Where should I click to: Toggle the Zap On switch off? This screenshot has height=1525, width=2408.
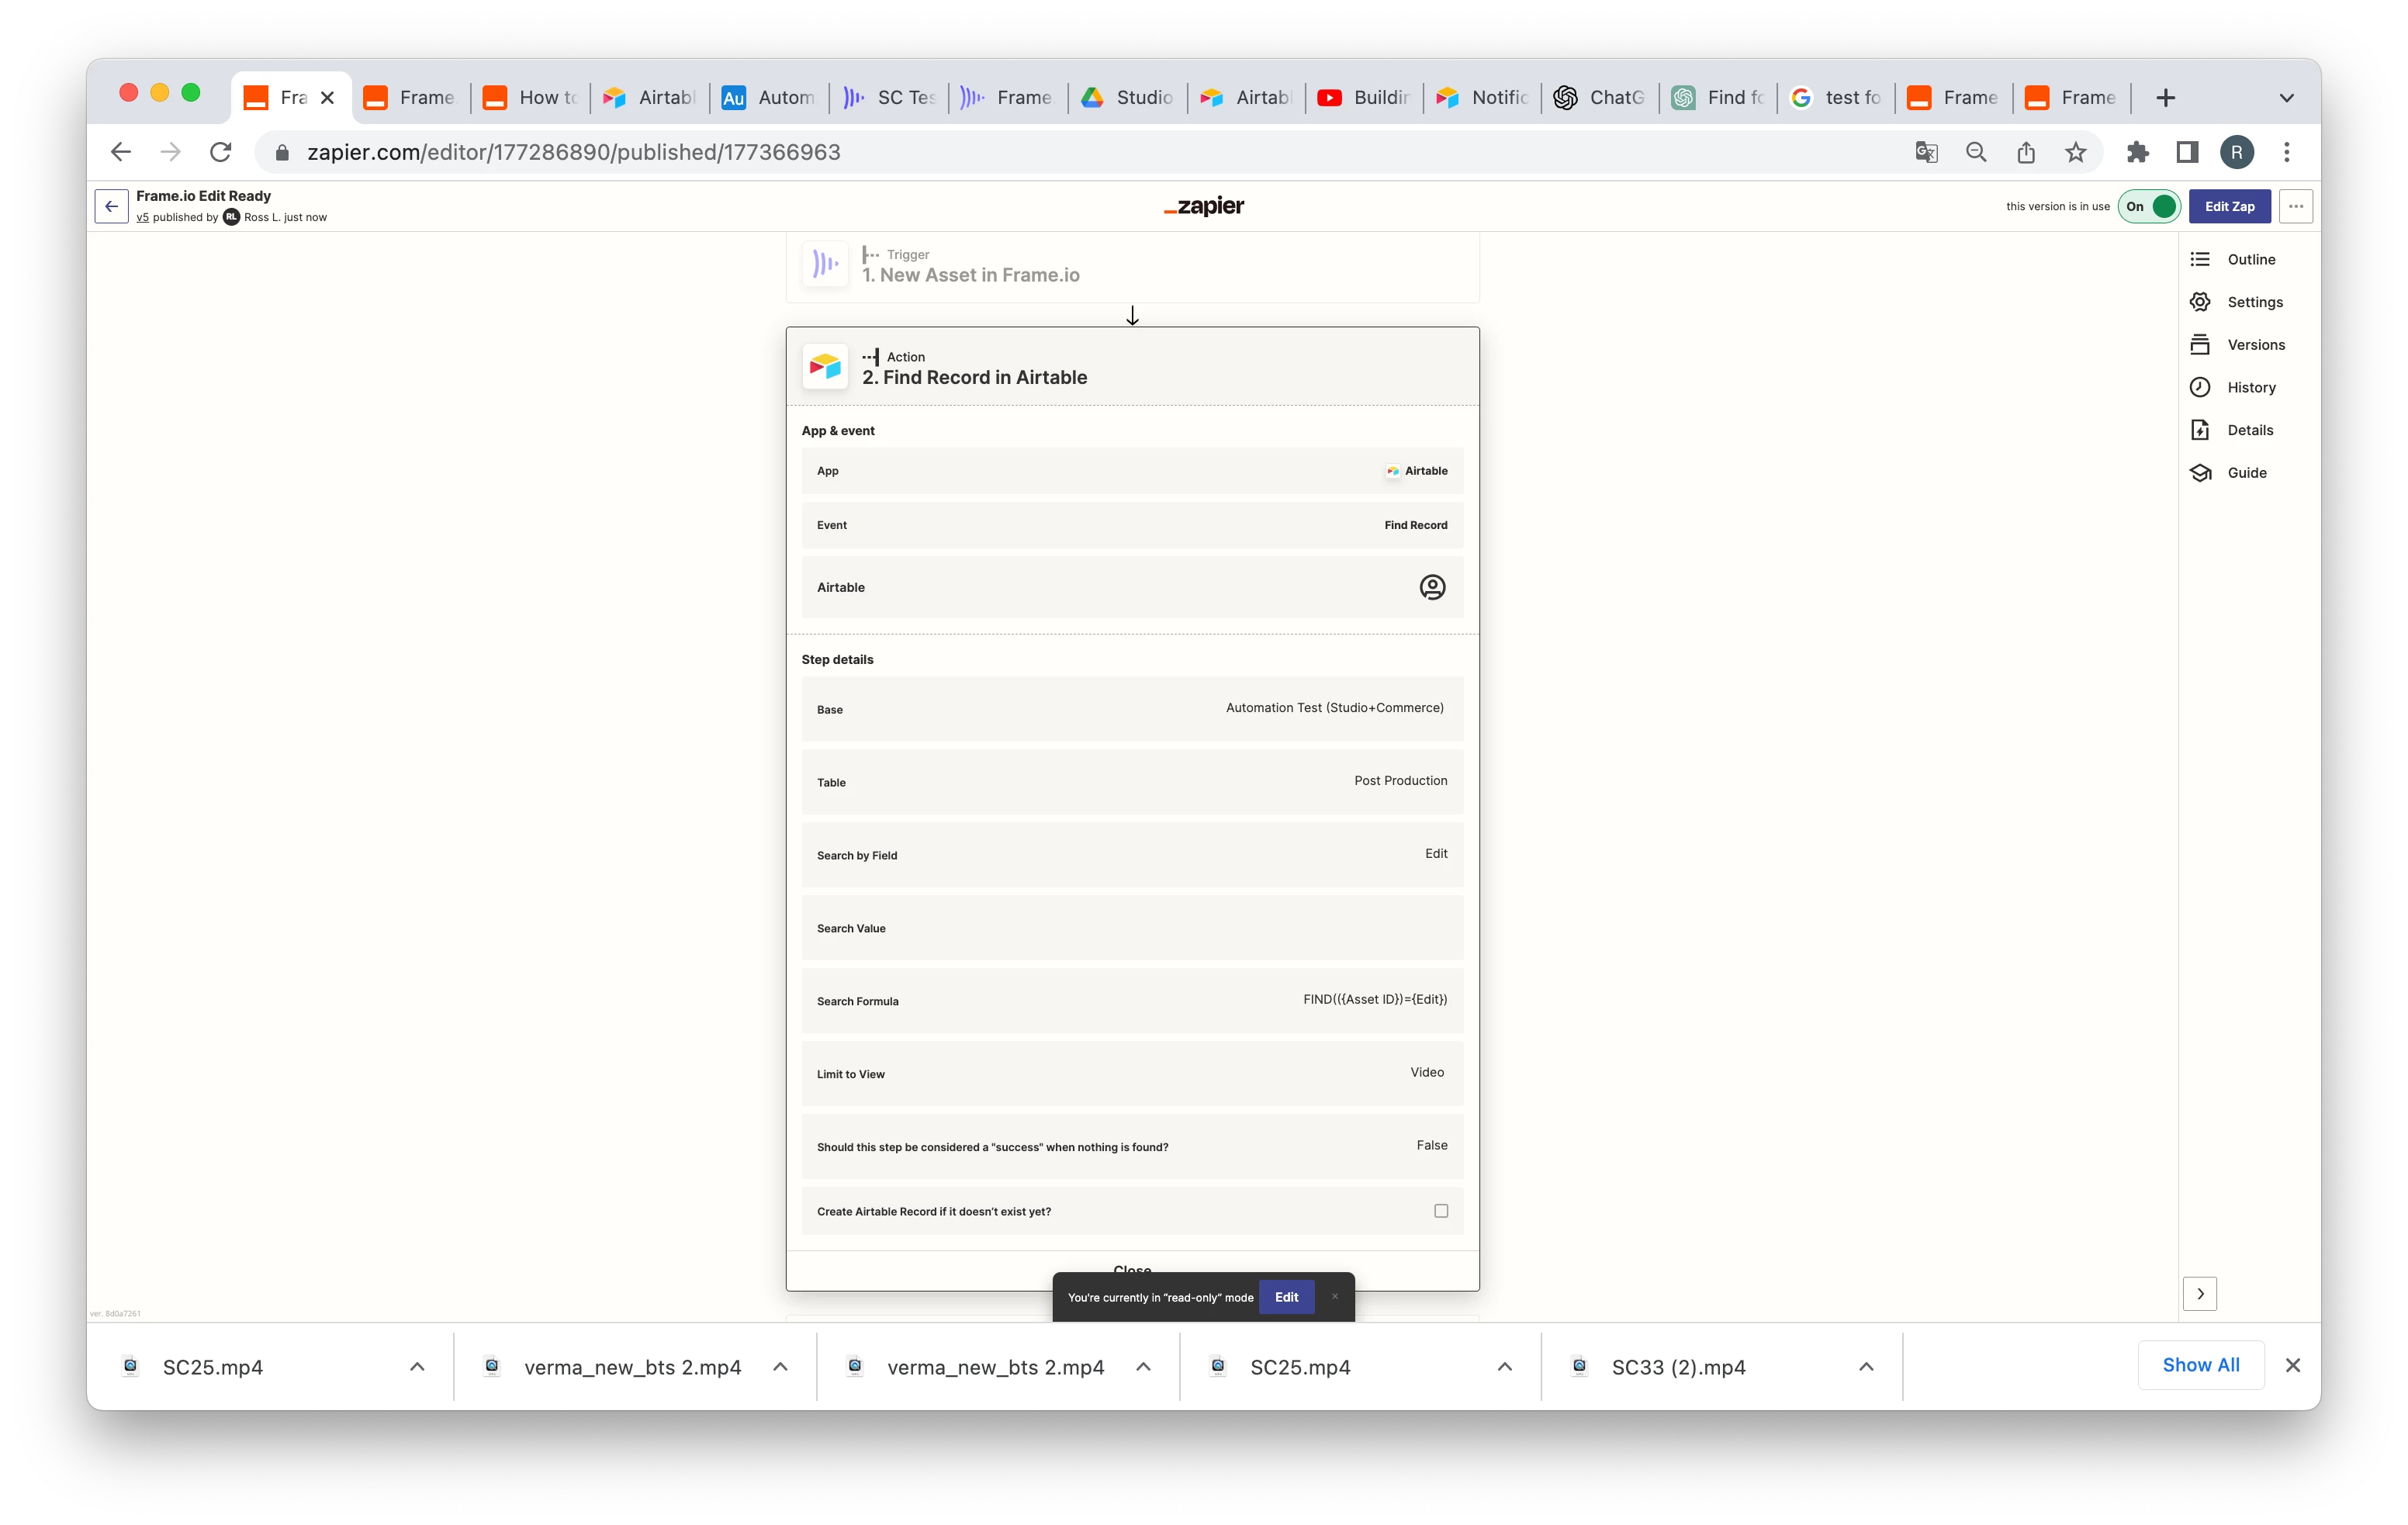pos(2148,207)
